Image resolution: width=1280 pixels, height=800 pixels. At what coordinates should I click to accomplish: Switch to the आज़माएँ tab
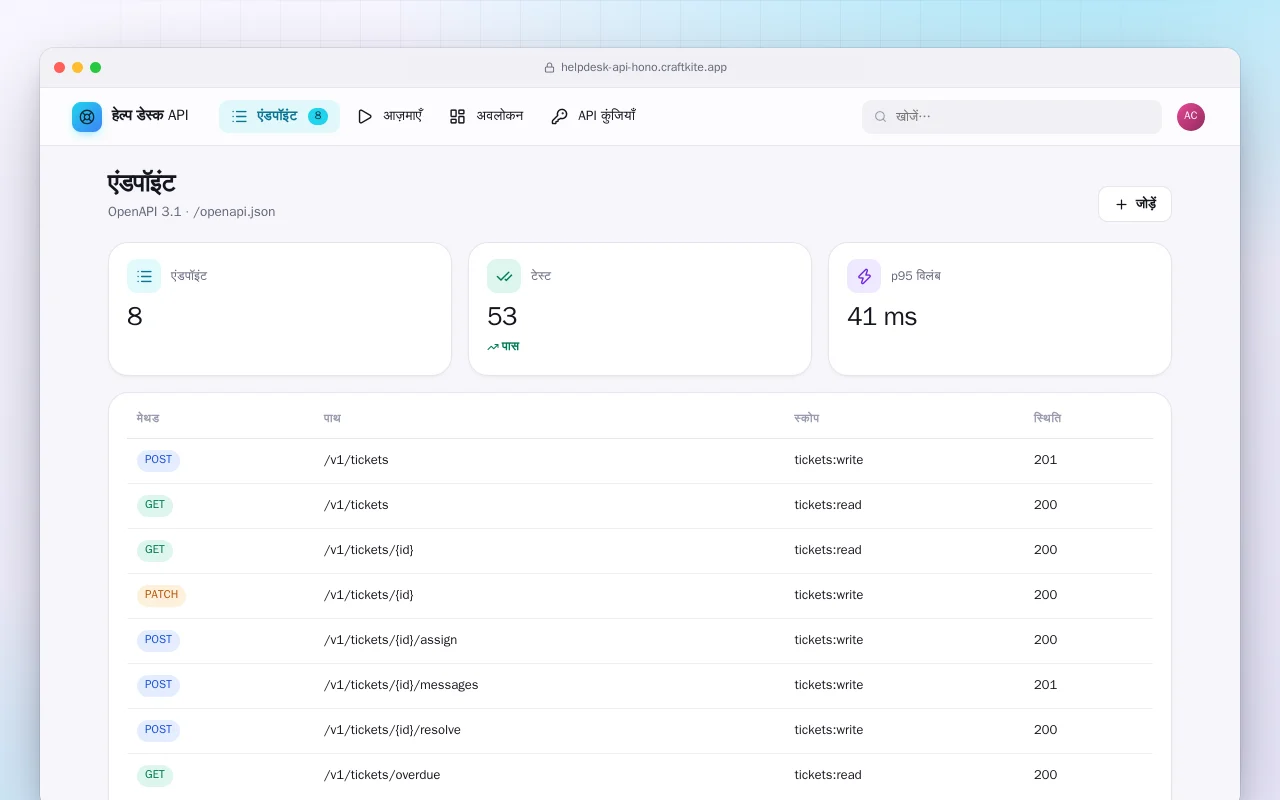[x=390, y=117]
